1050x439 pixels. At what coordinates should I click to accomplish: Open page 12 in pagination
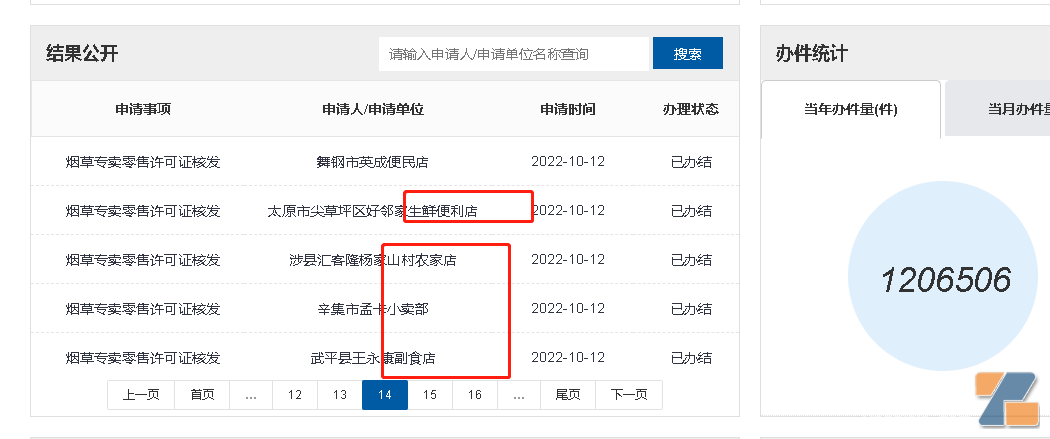coord(295,395)
